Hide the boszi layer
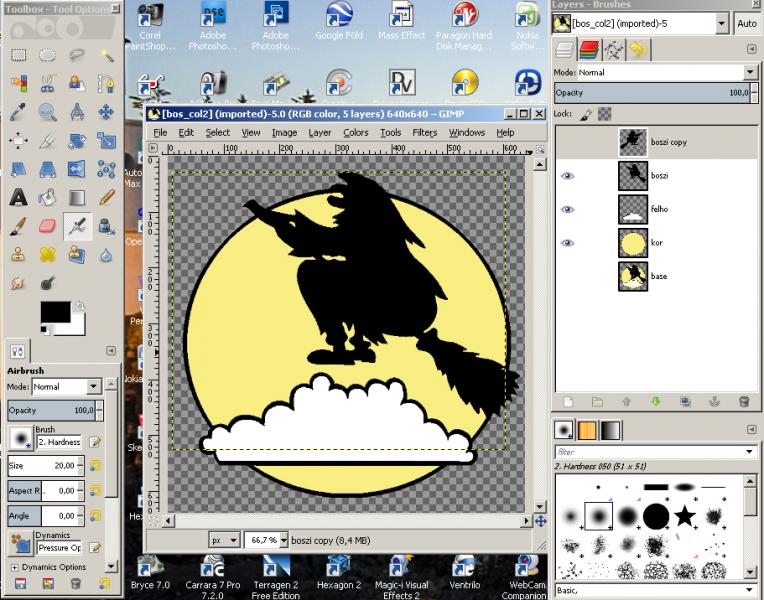Viewport: 764px width, 600px height. pyautogui.click(x=567, y=176)
